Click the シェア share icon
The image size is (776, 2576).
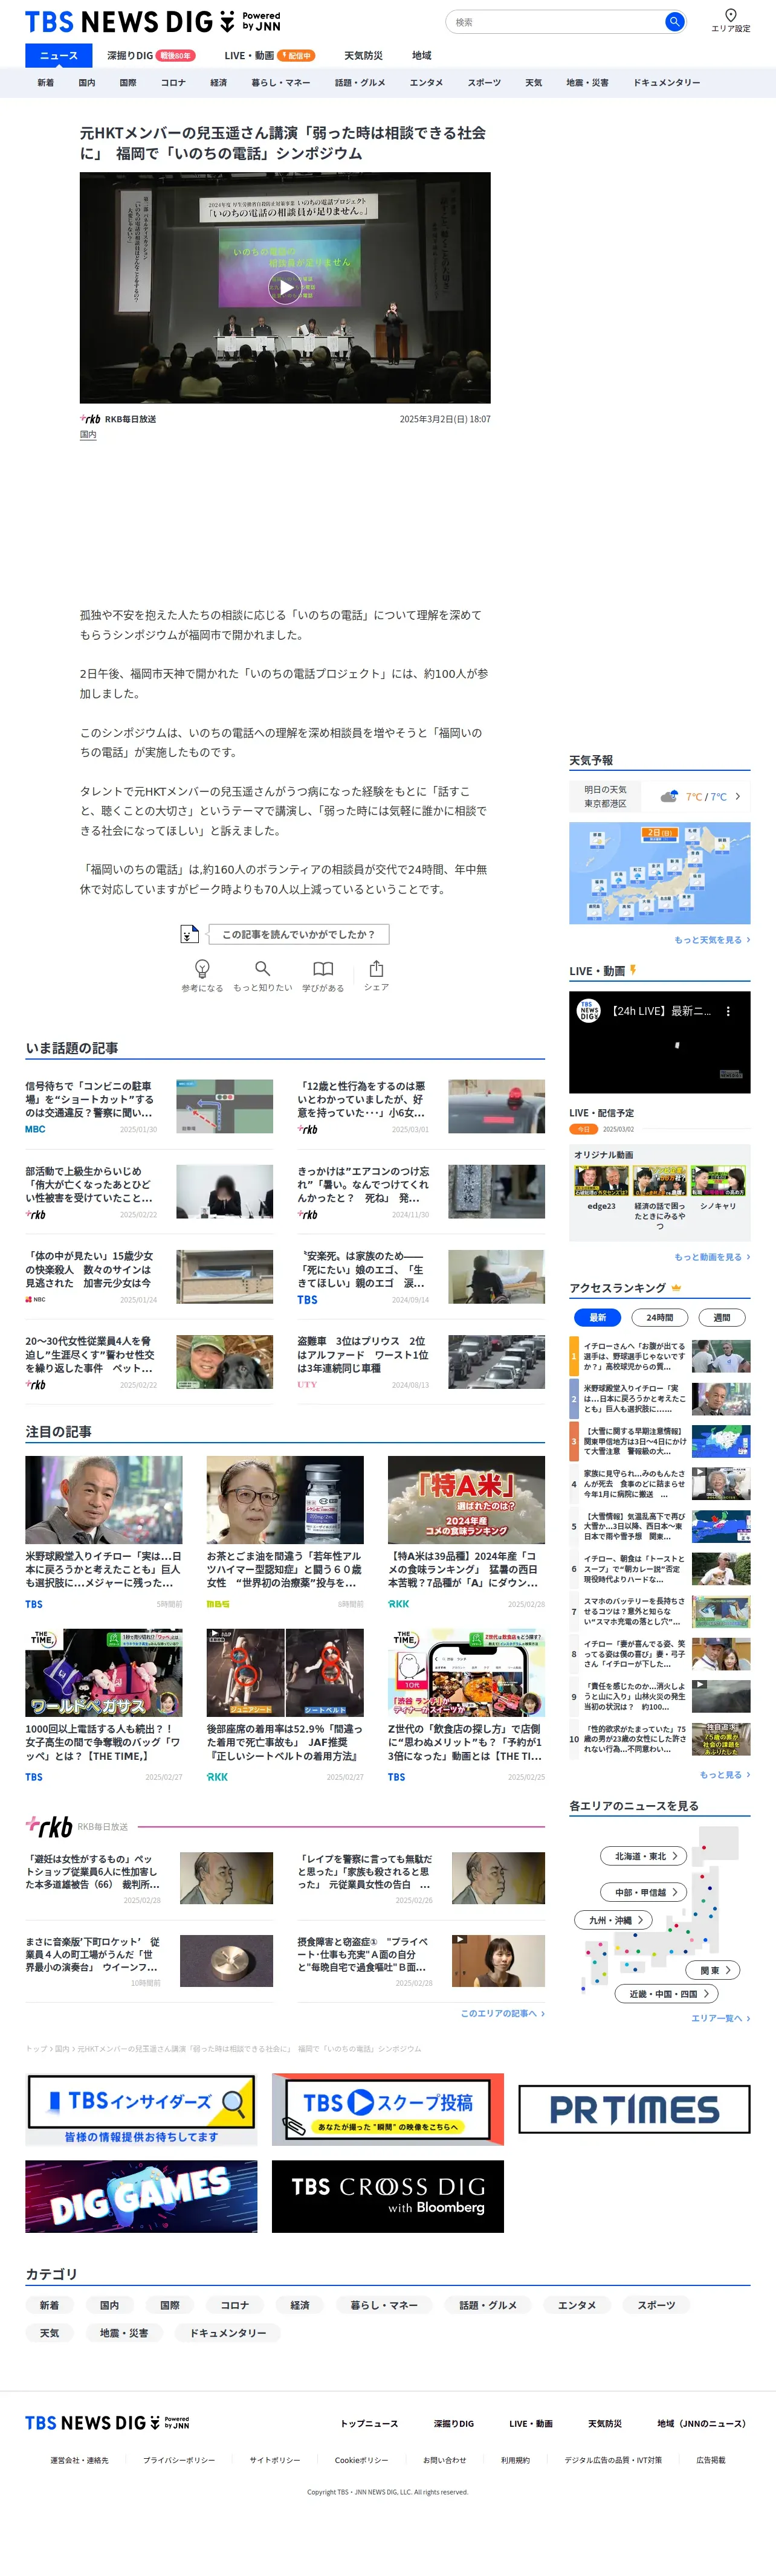[376, 968]
